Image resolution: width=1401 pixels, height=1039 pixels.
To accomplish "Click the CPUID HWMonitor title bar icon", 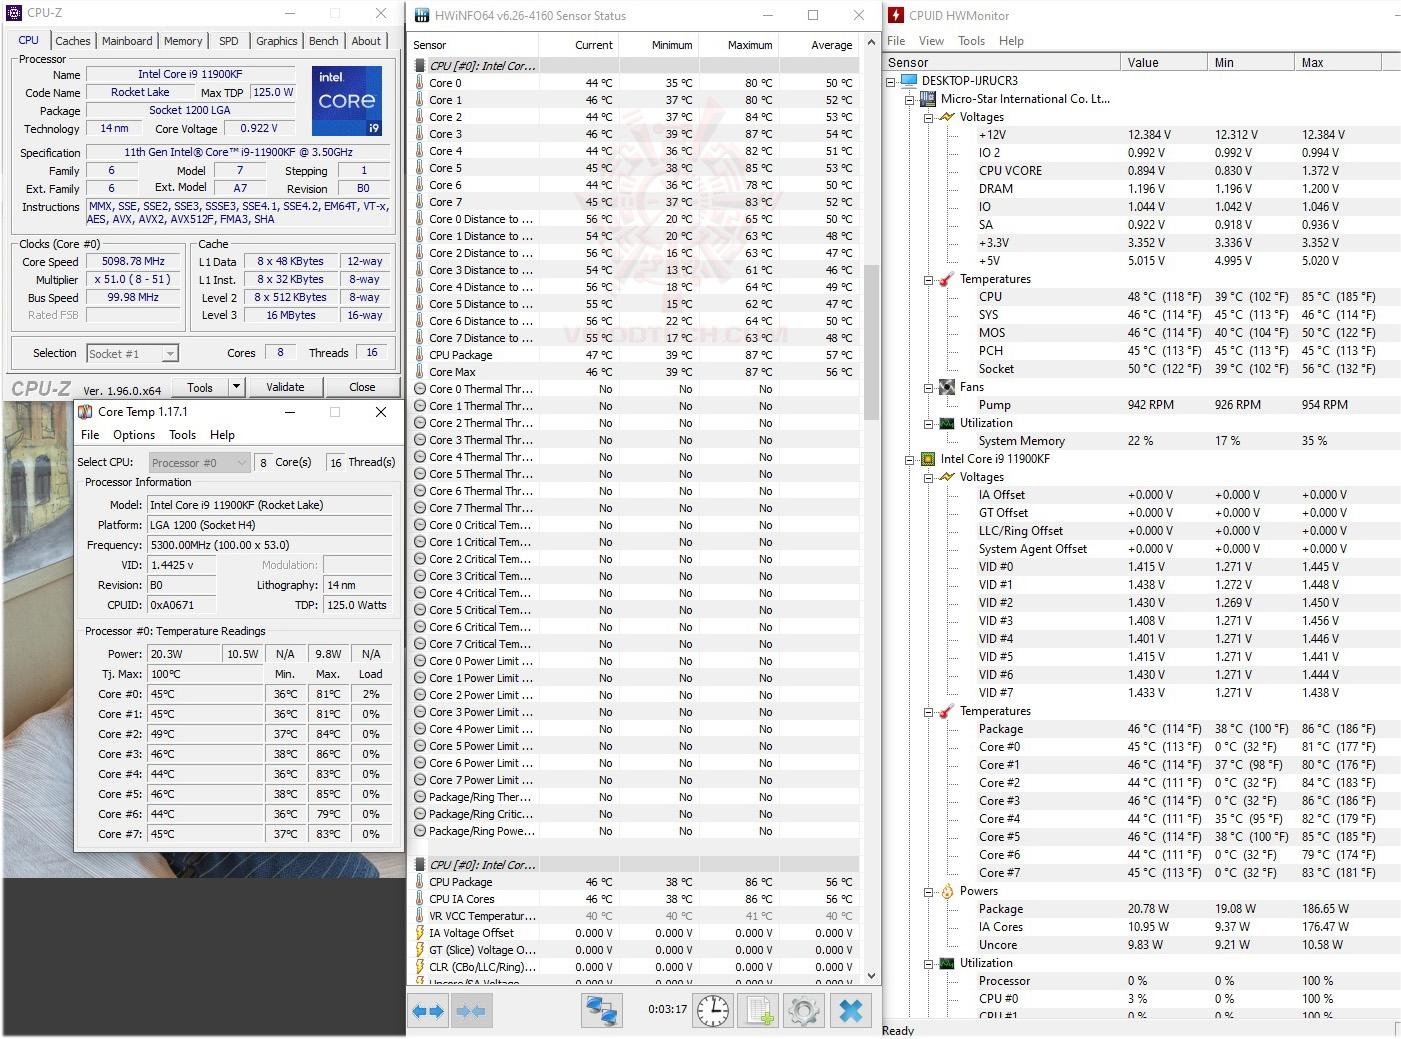I will point(895,15).
